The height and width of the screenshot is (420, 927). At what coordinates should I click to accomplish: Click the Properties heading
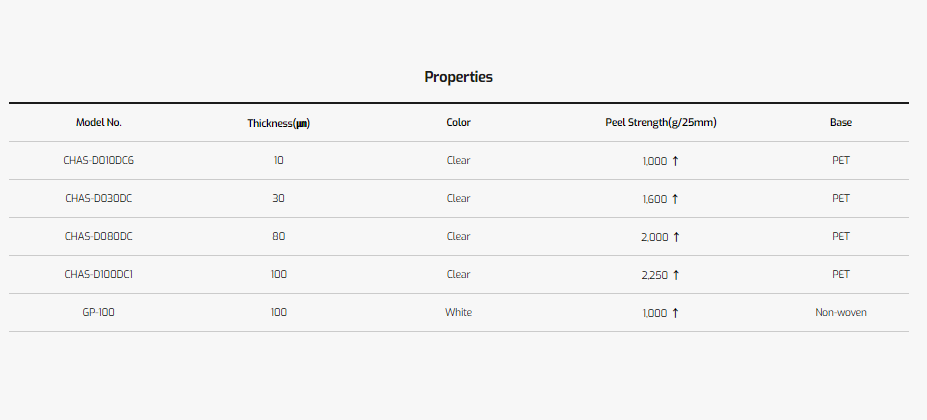458,77
